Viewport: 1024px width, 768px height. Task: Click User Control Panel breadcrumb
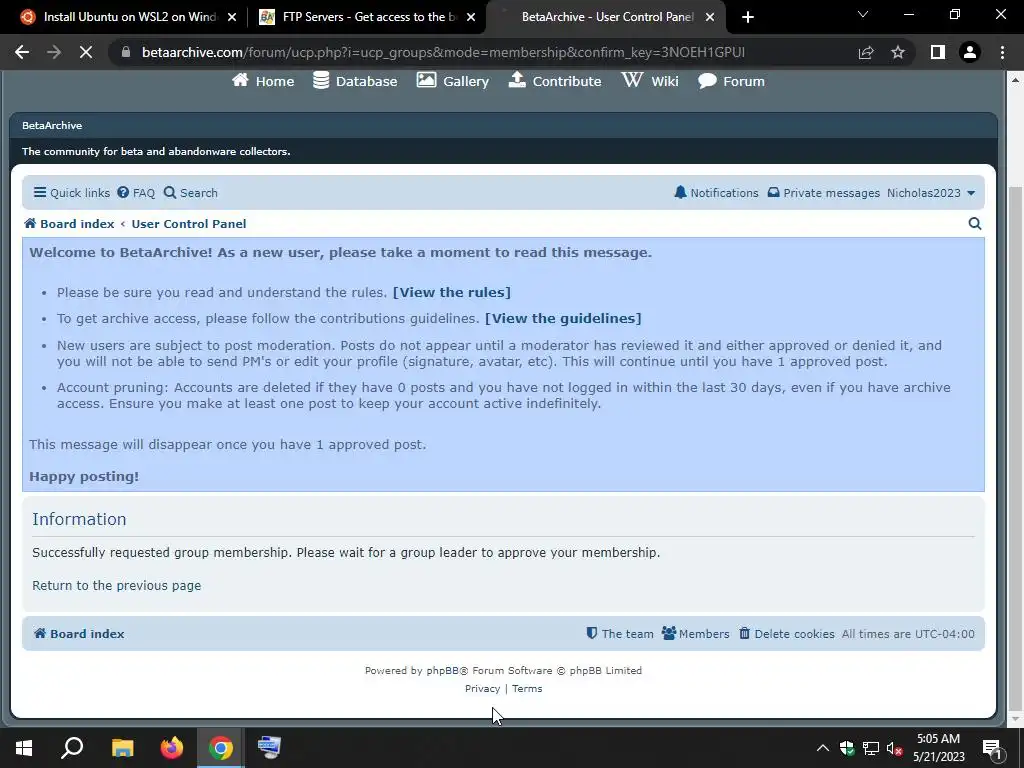point(189,223)
